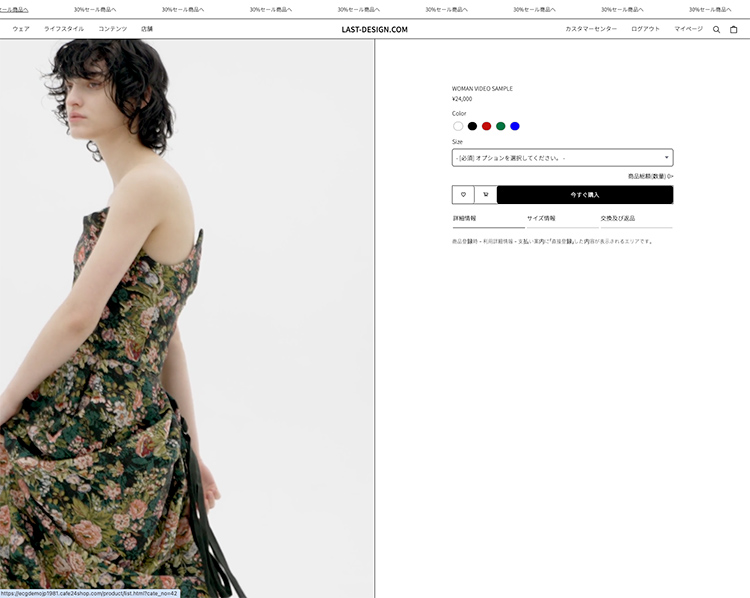The width and height of the screenshot is (750, 598).
Task: Go to カスタマーセンター page
Action: (x=591, y=29)
